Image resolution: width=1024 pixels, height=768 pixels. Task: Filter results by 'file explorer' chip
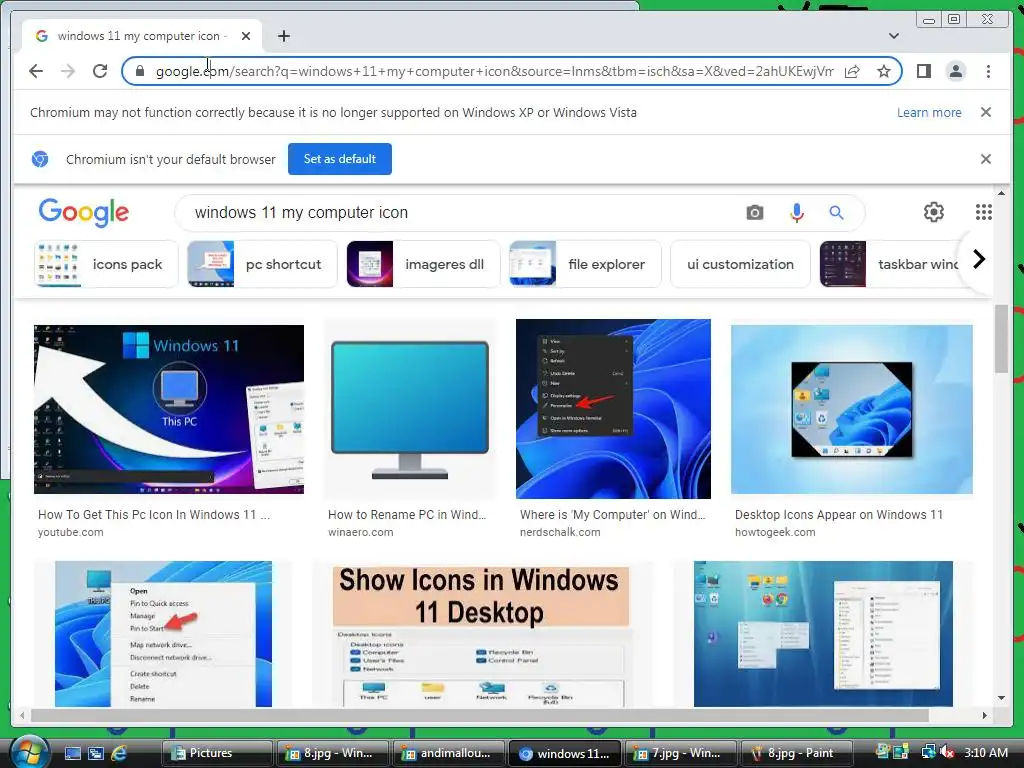coord(585,264)
